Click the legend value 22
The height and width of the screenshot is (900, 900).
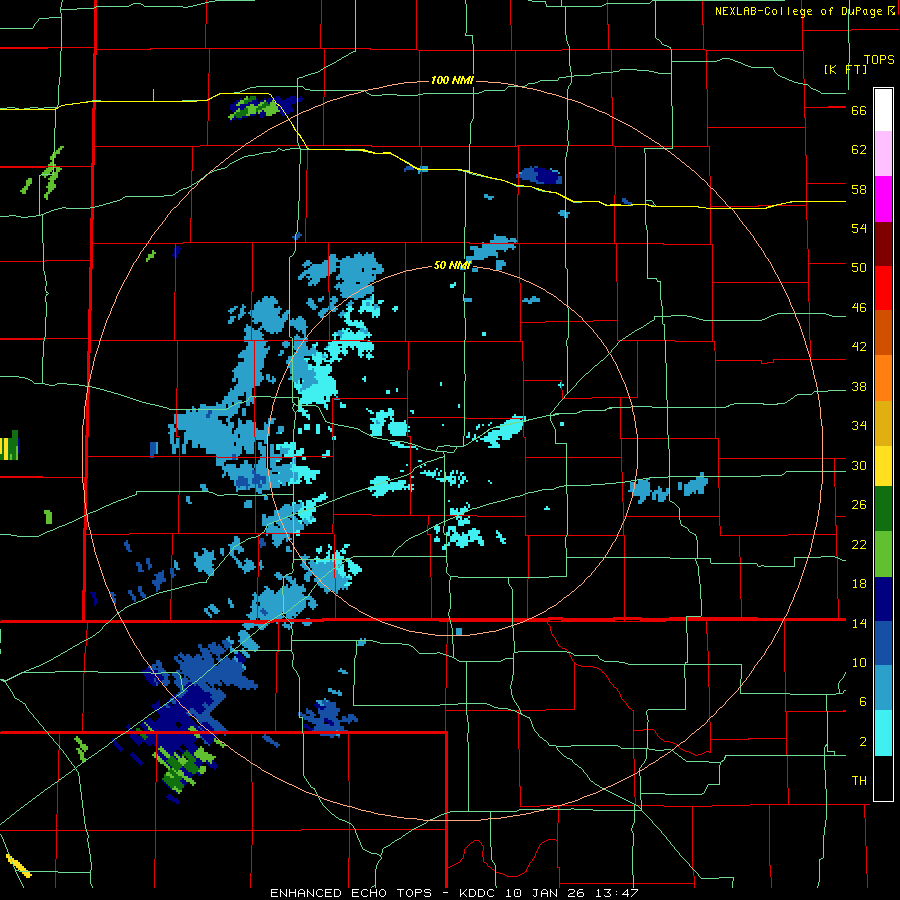click(859, 544)
